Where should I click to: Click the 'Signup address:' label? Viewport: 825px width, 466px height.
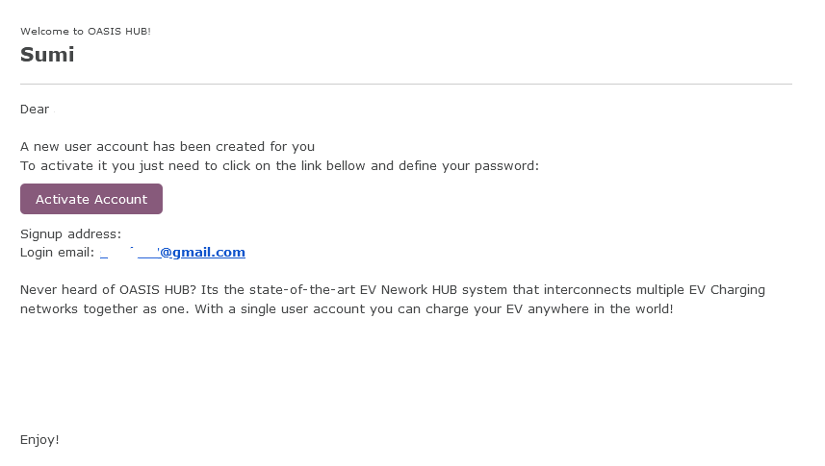coord(70,234)
